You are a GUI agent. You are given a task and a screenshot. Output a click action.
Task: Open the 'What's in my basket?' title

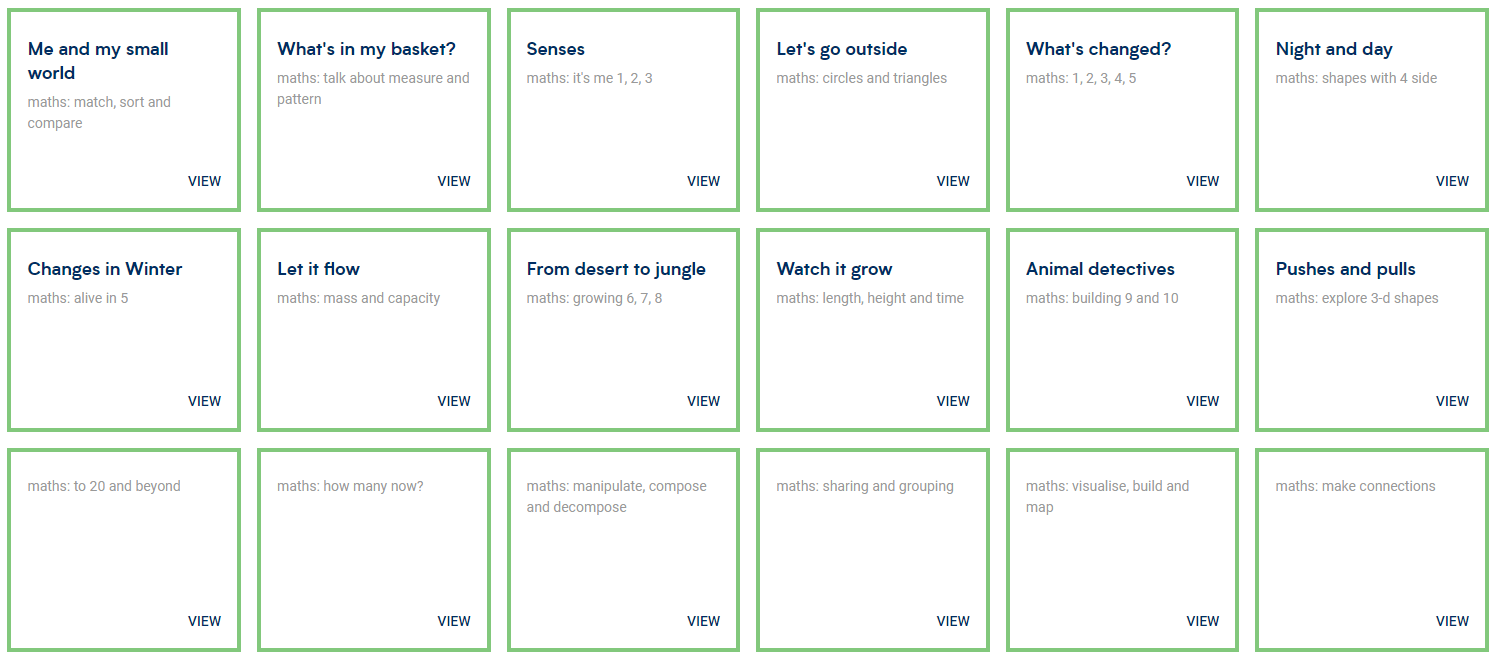pos(366,49)
